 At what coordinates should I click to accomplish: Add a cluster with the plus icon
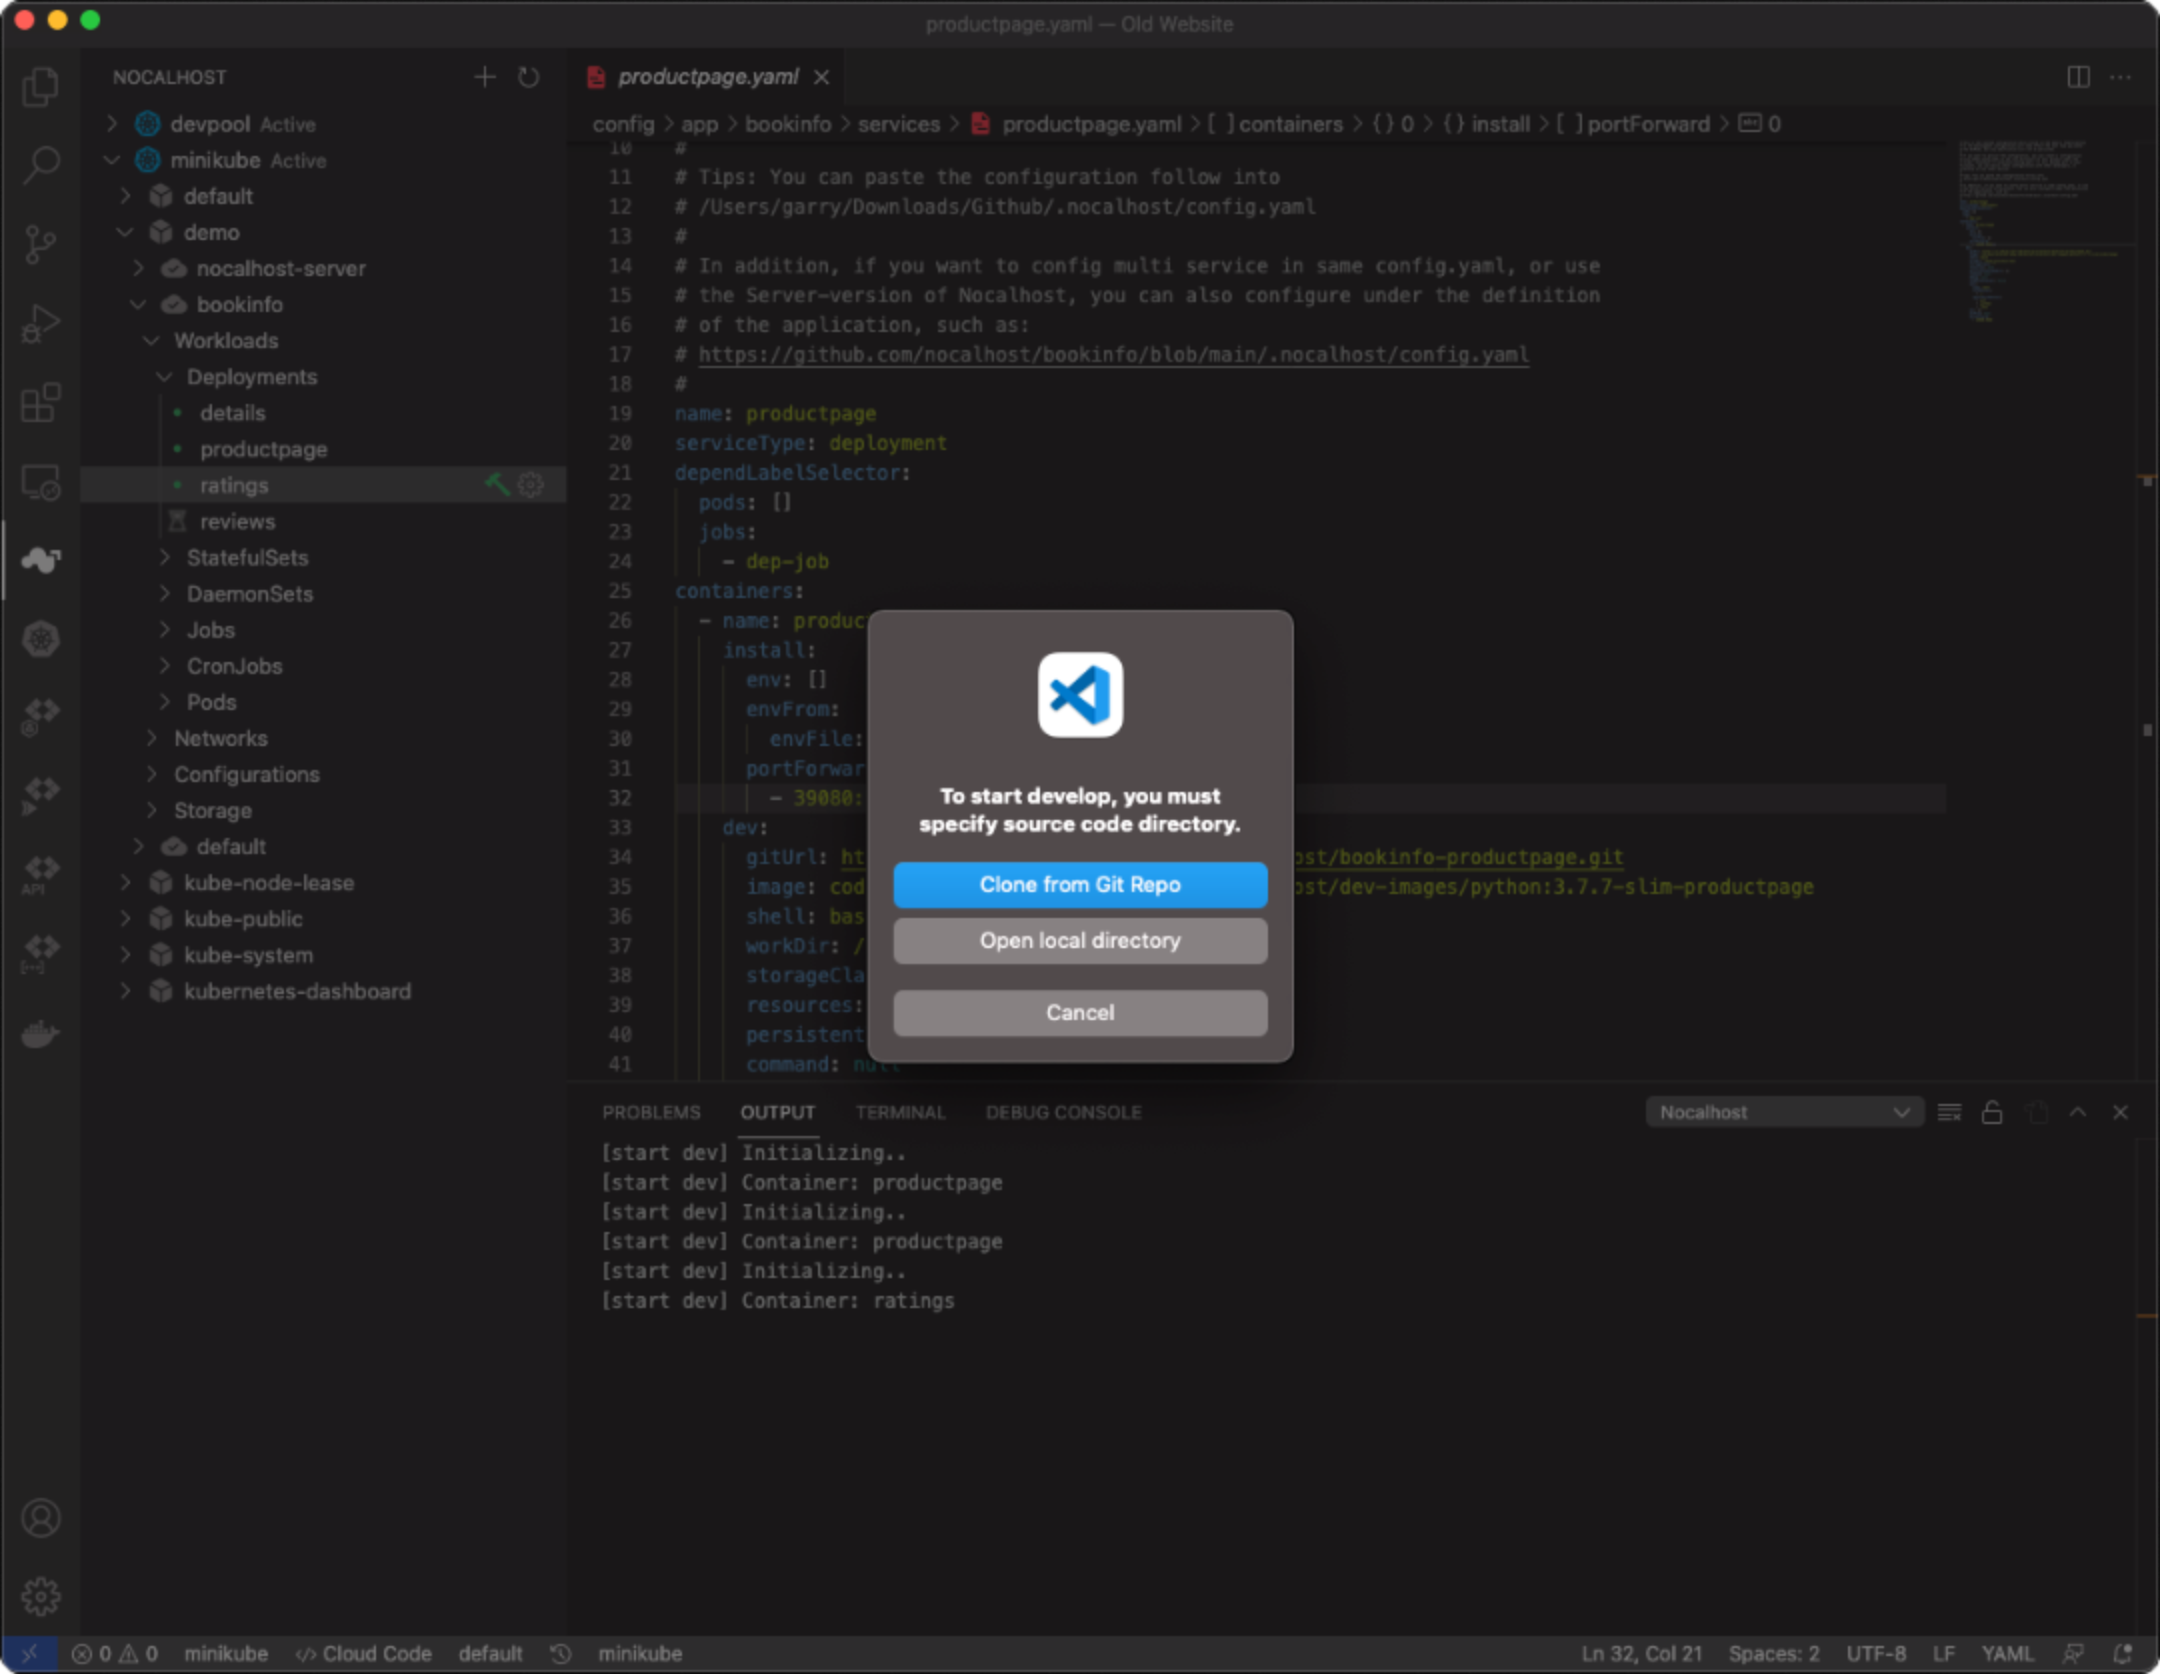pos(484,77)
